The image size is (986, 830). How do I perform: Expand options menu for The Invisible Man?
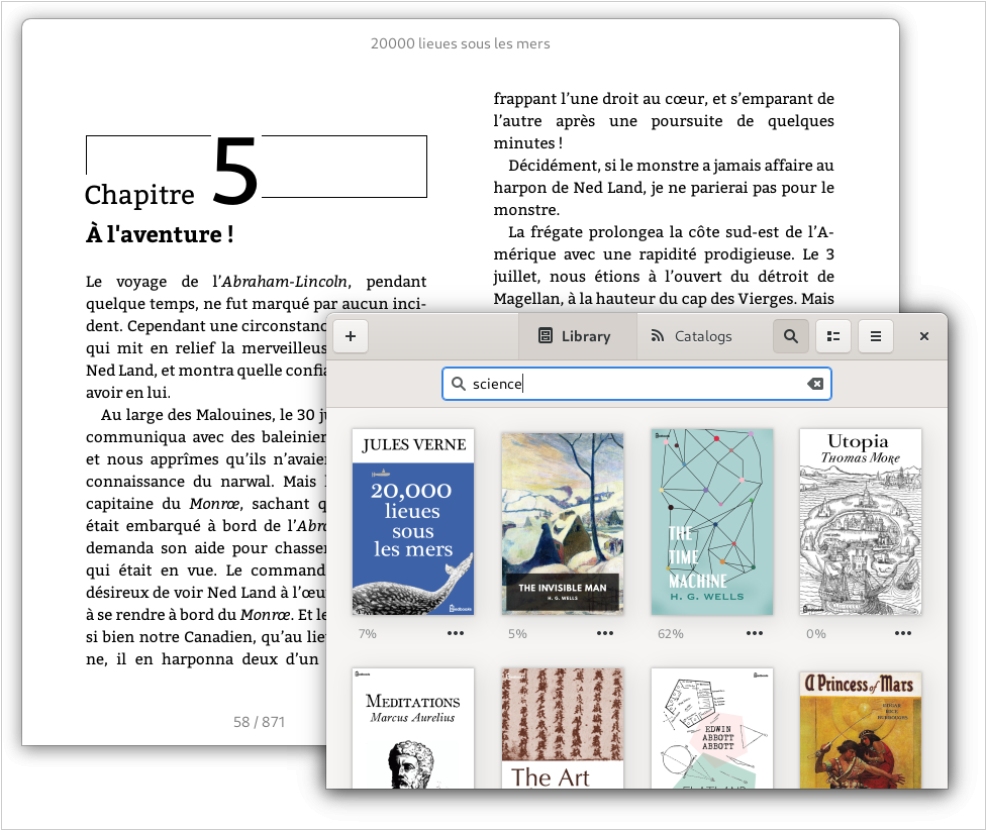click(605, 633)
